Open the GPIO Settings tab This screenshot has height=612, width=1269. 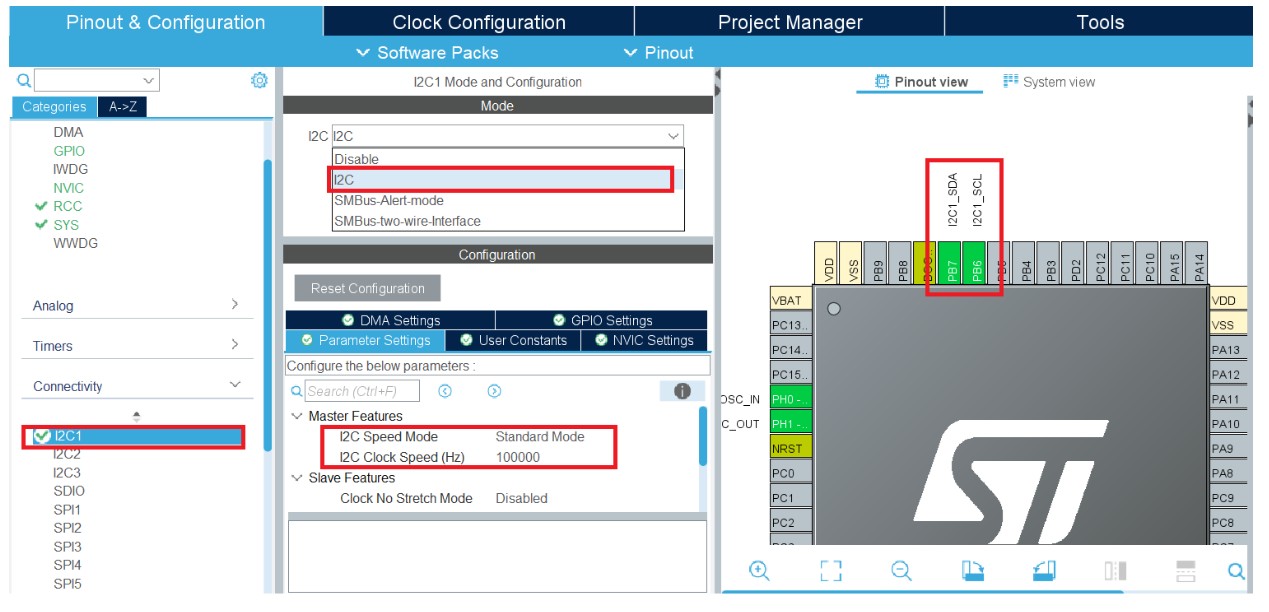click(x=603, y=320)
